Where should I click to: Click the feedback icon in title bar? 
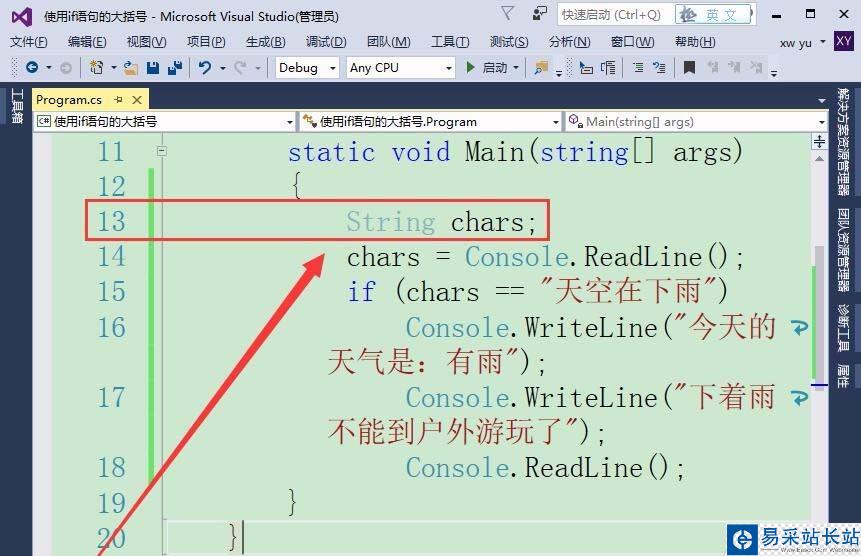540,13
